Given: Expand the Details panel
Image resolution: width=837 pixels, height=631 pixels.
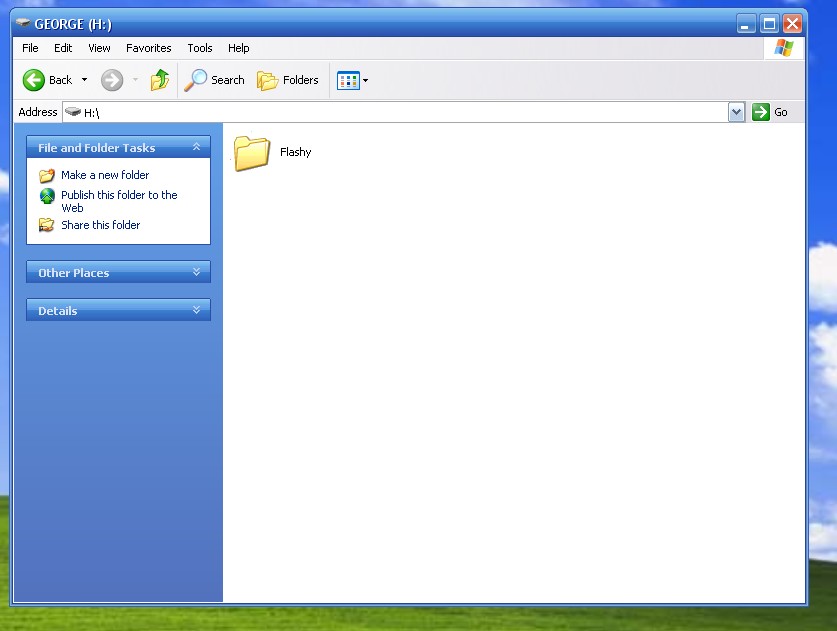Looking at the screenshot, I should [196, 310].
